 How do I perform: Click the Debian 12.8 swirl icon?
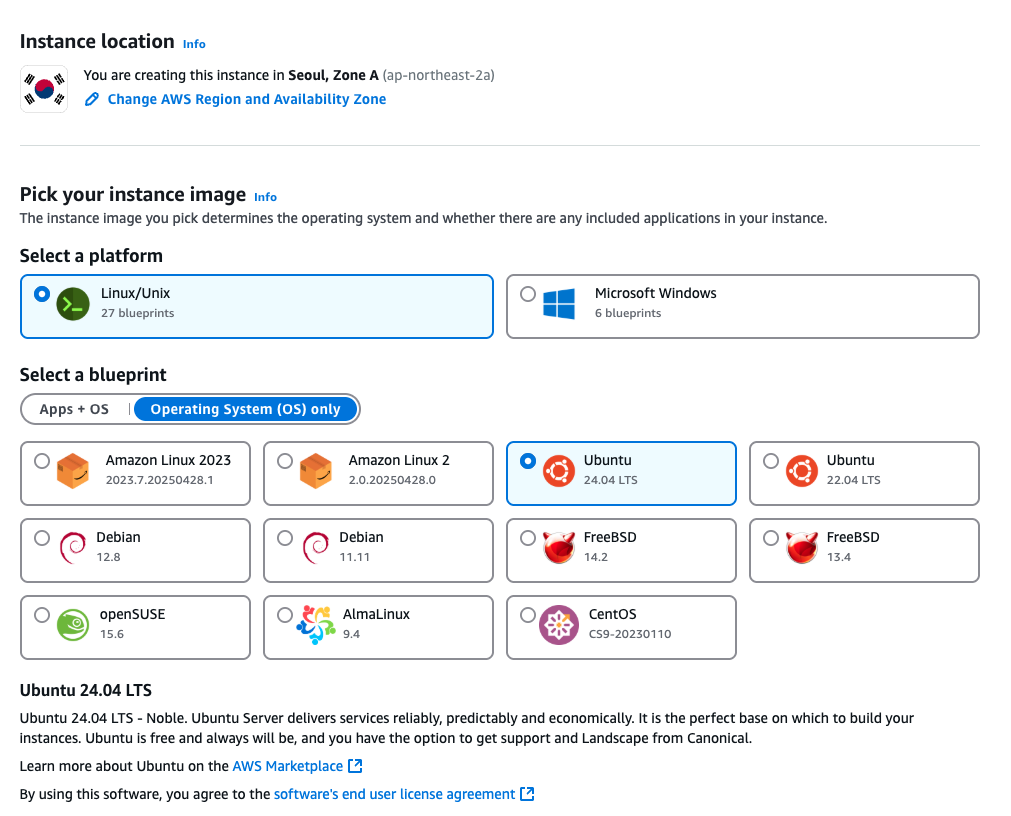(x=73, y=548)
